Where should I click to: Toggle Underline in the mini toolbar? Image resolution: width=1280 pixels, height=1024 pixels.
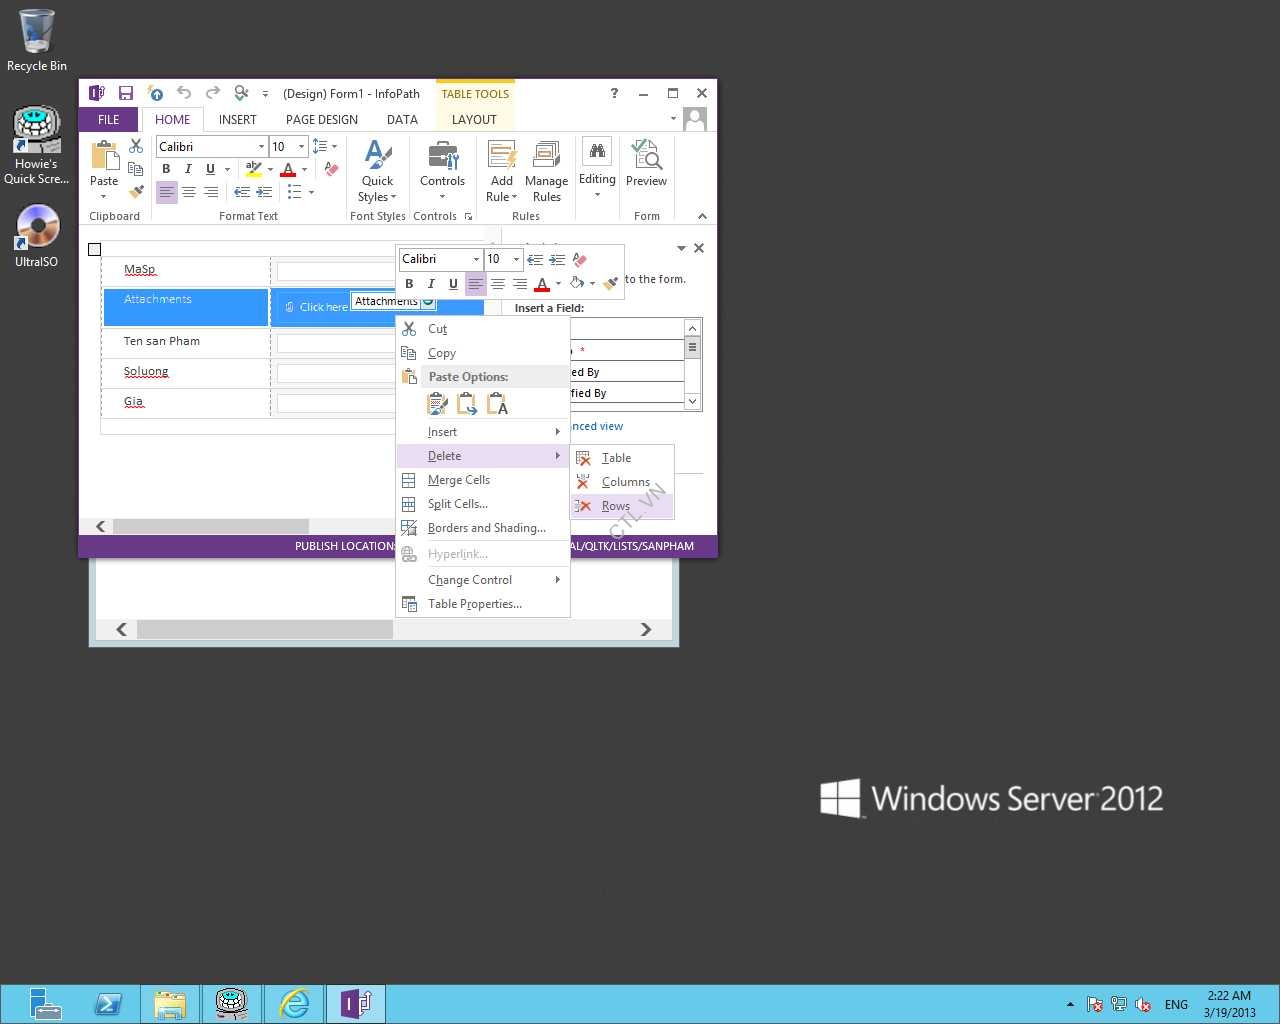pyautogui.click(x=453, y=284)
